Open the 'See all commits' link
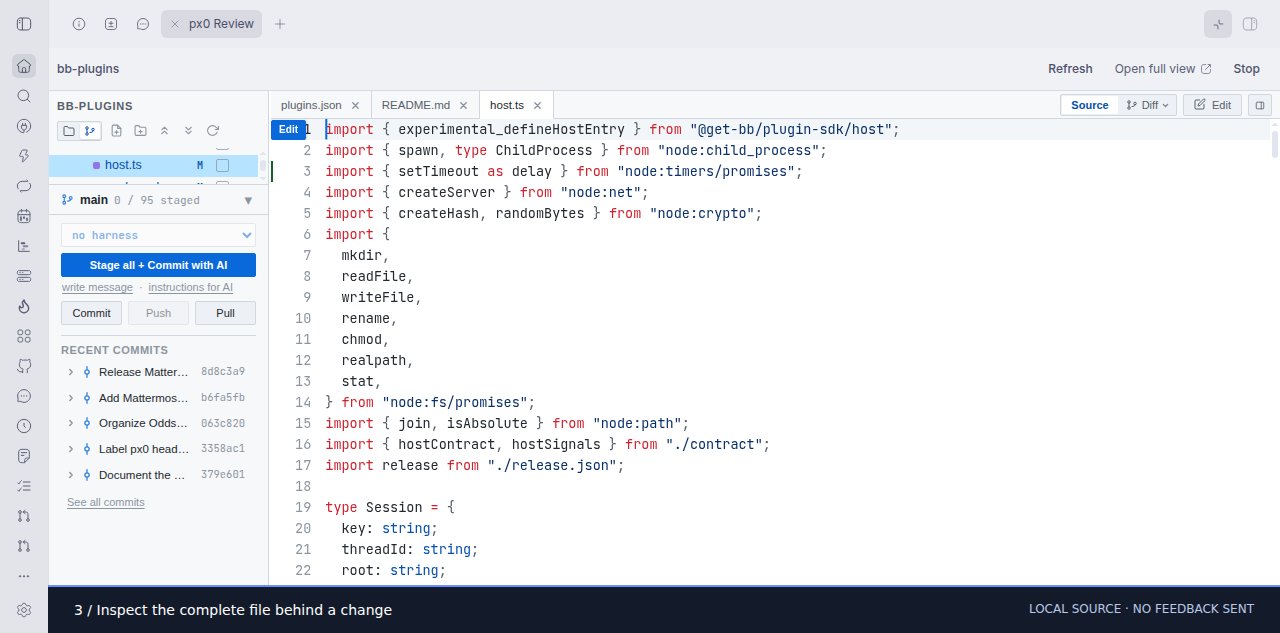 pyautogui.click(x=106, y=502)
